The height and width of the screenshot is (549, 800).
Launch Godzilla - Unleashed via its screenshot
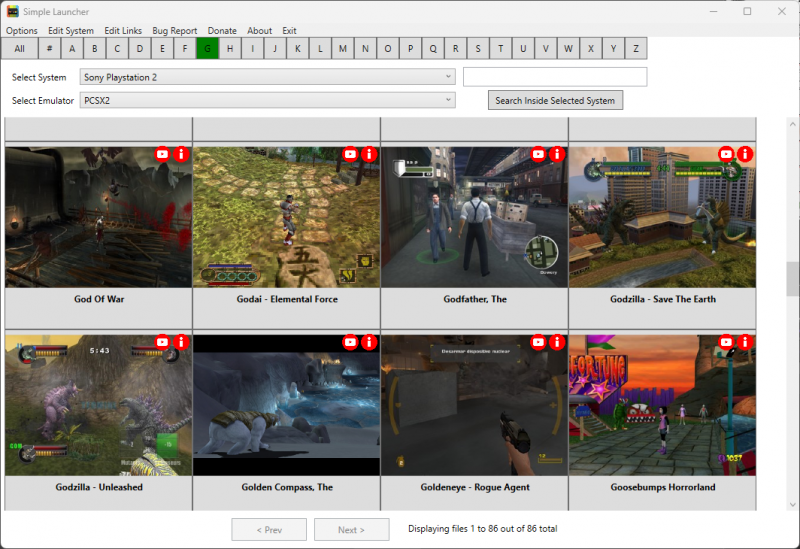tap(98, 406)
